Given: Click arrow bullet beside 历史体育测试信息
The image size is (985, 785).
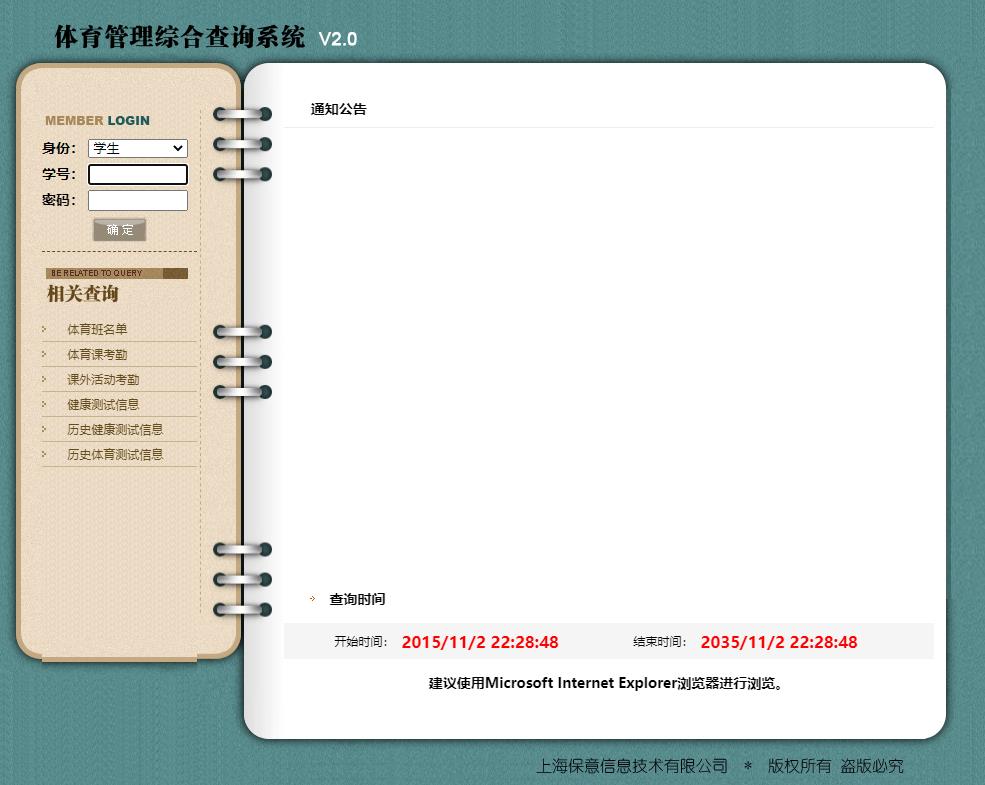Looking at the screenshot, I should (44, 454).
